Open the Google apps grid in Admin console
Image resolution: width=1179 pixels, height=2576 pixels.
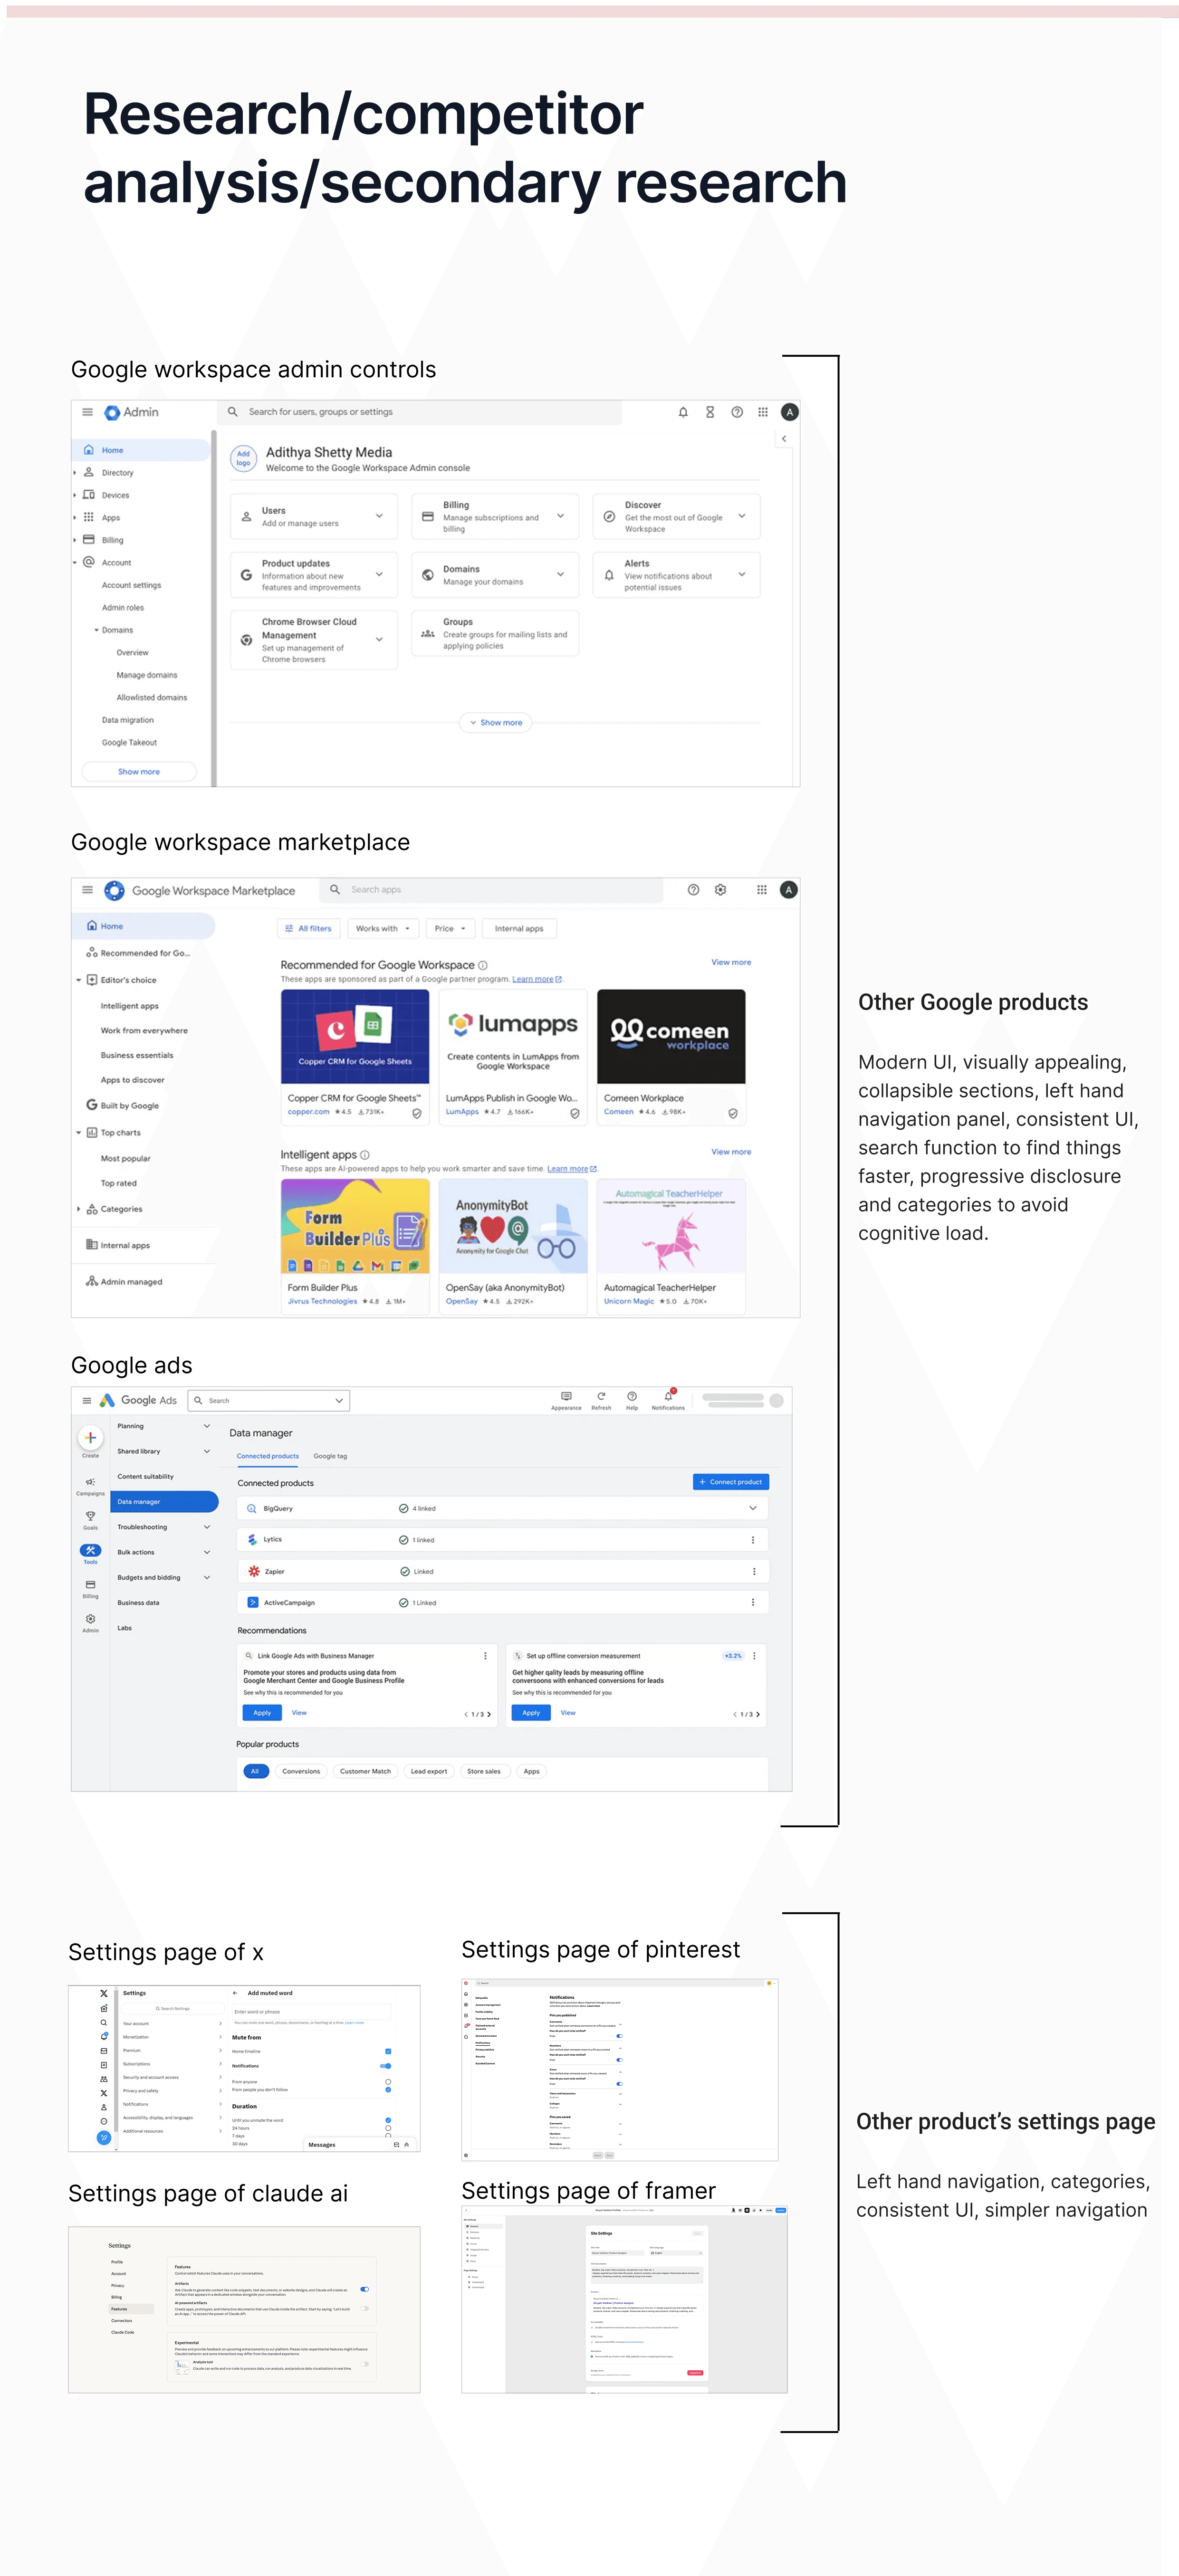click(763, 412)
